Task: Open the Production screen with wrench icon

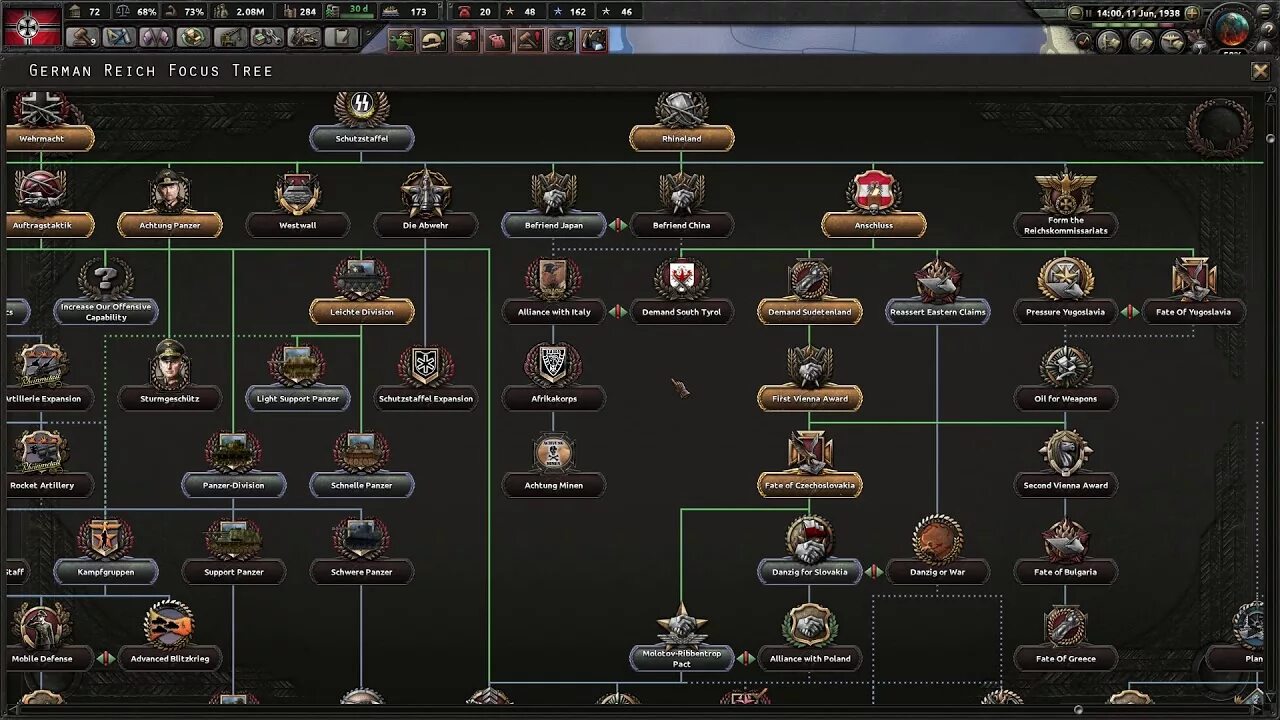Action: click(267, 37)
